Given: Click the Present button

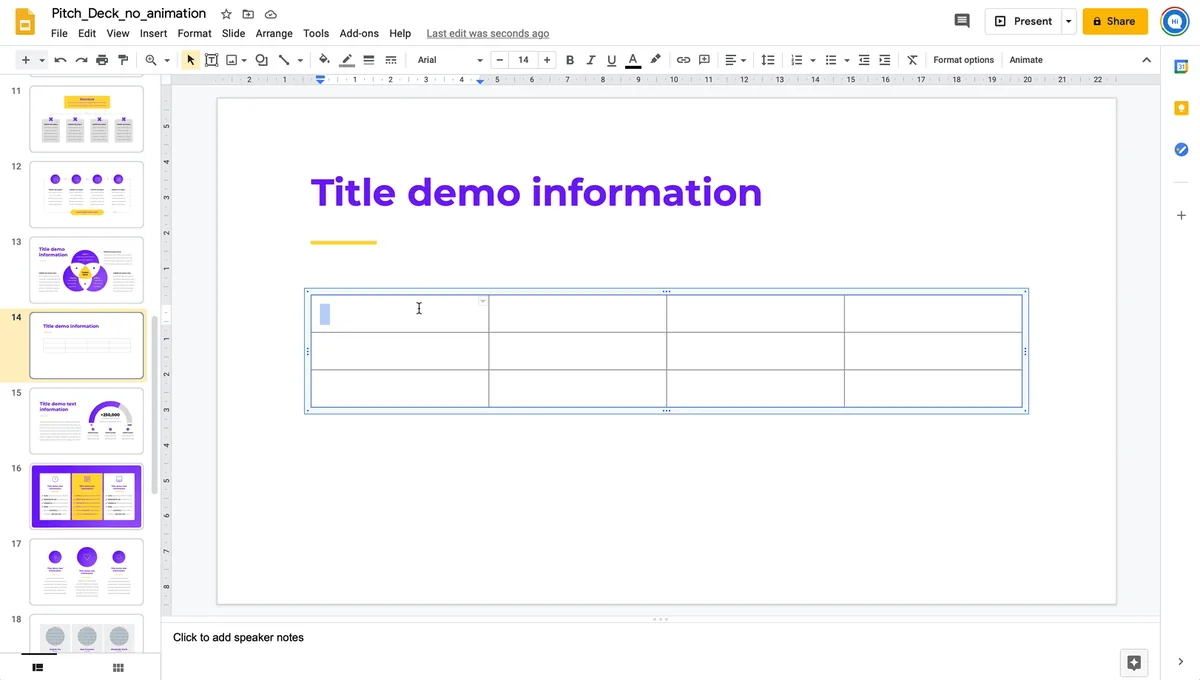Looking at the screenshot, I should point(1023,21).
